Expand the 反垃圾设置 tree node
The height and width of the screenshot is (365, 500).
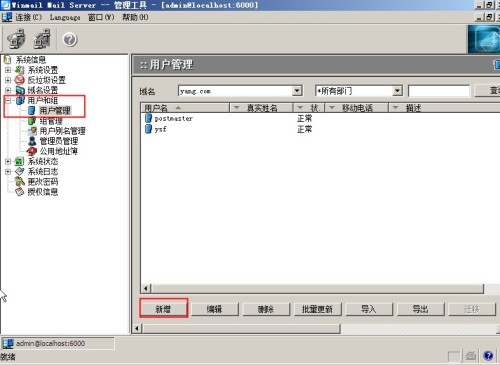click(x=8, y=80)
